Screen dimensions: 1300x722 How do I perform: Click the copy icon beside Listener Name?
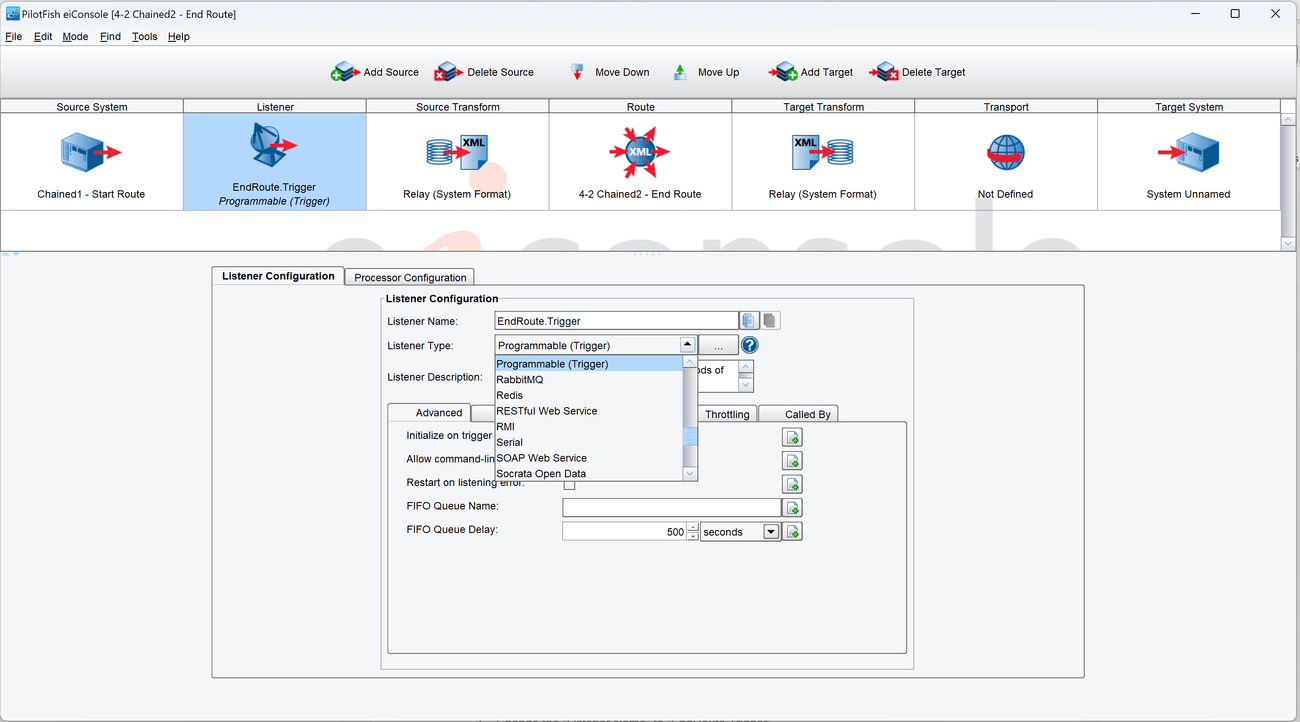pos(749,321)
